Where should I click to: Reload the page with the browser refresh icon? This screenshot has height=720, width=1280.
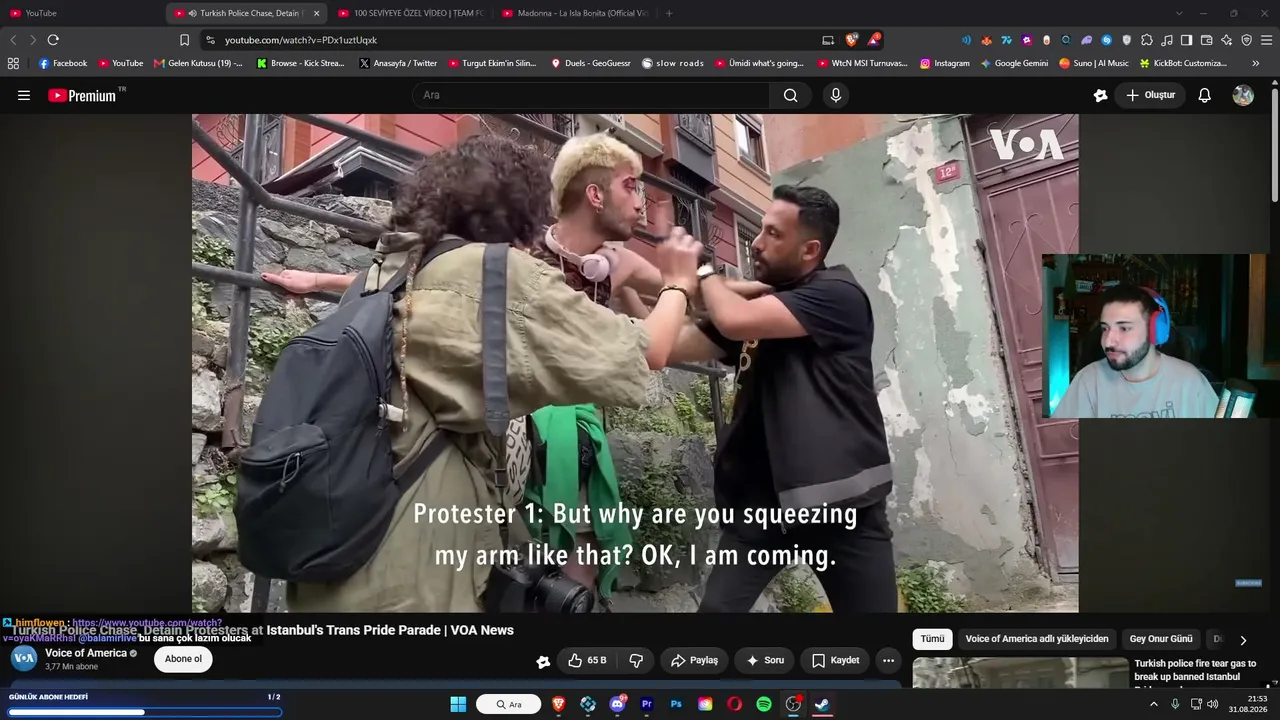(53, 40)
